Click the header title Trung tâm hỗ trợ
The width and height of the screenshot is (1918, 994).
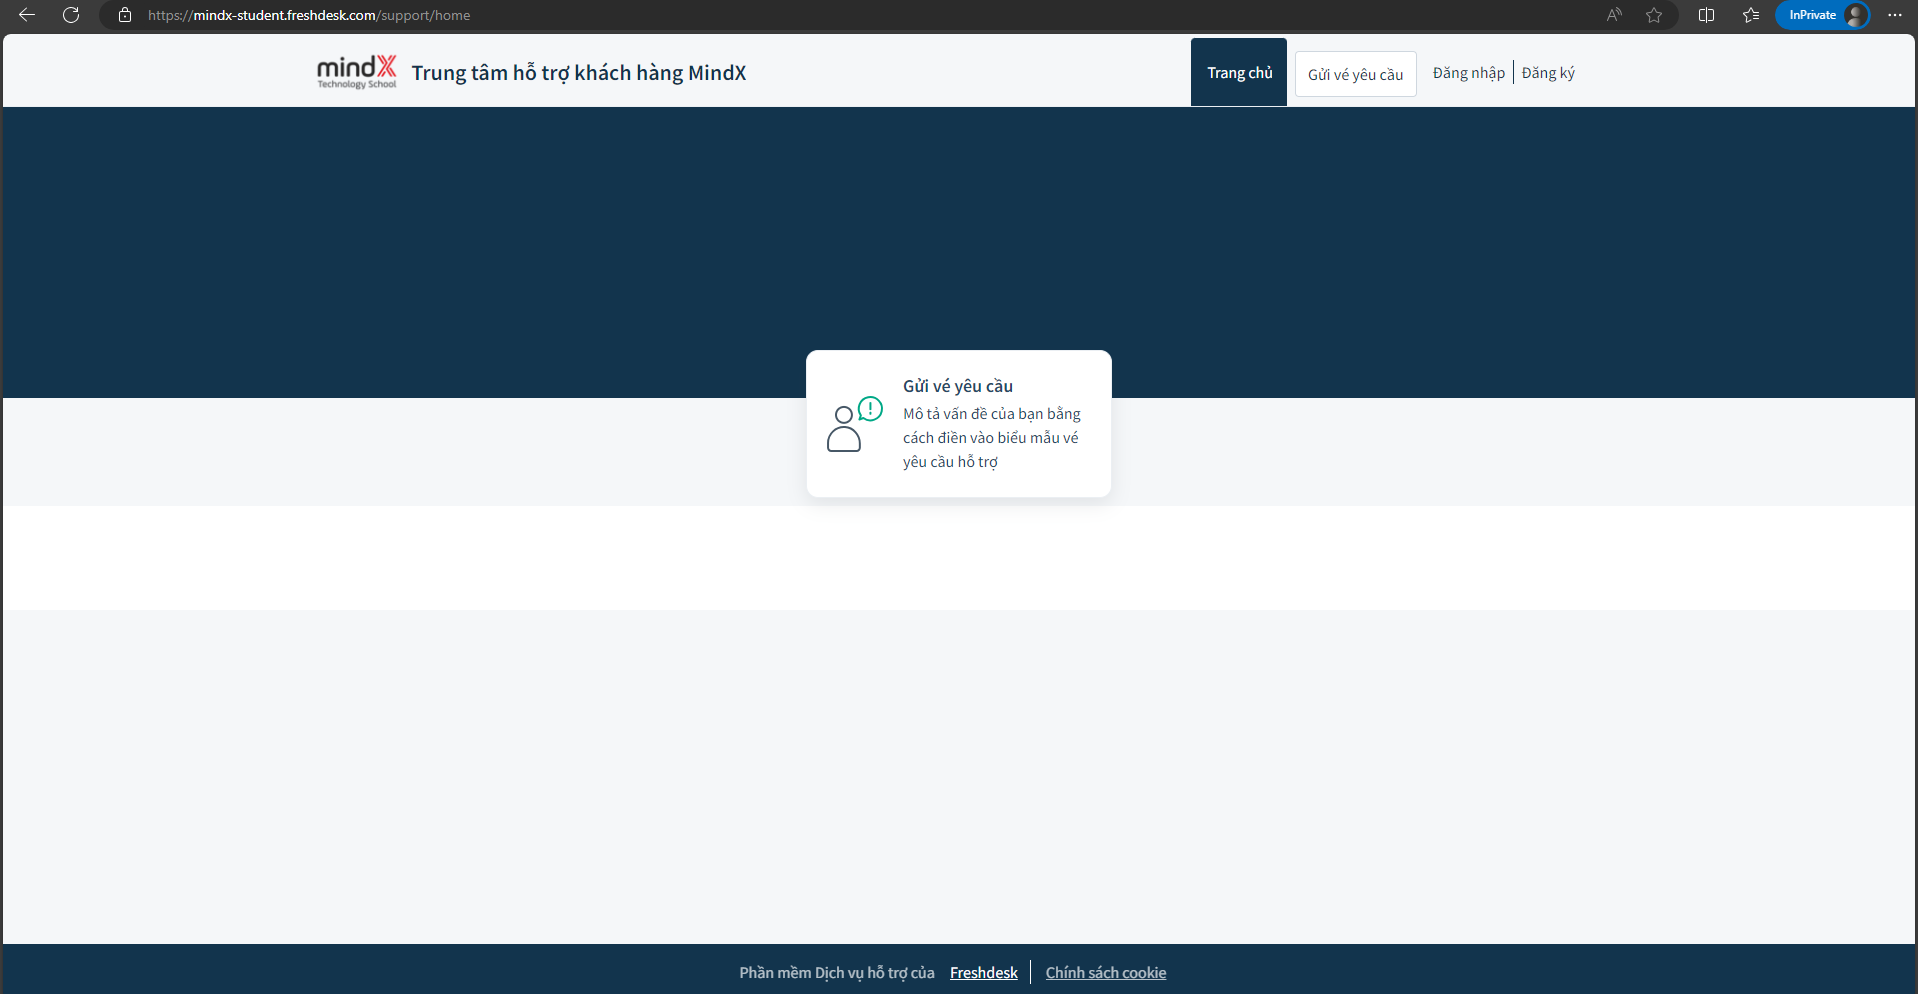pyautogui.click(x=578, y=73)
